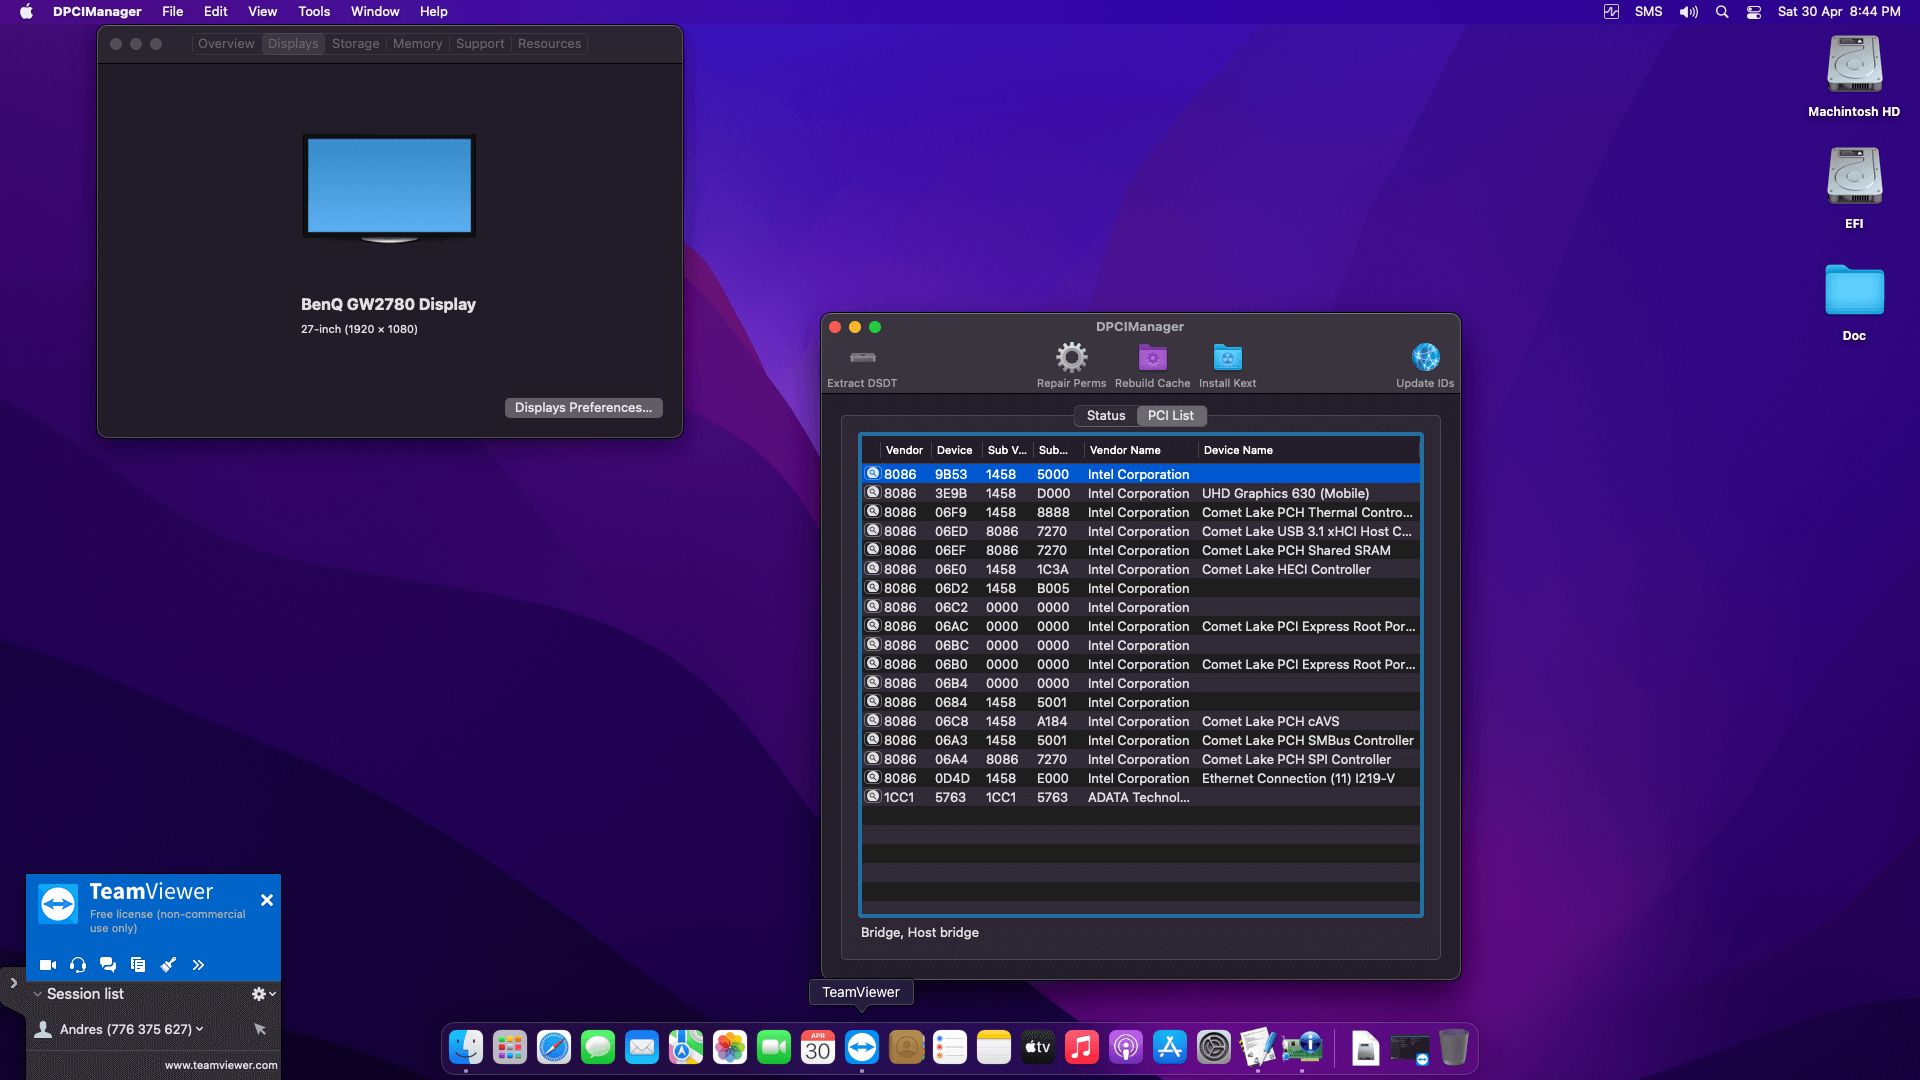Viewport: 1920px width, 1080px height.
Task: Open Resources tab in About window
Action: click(549, 44)
